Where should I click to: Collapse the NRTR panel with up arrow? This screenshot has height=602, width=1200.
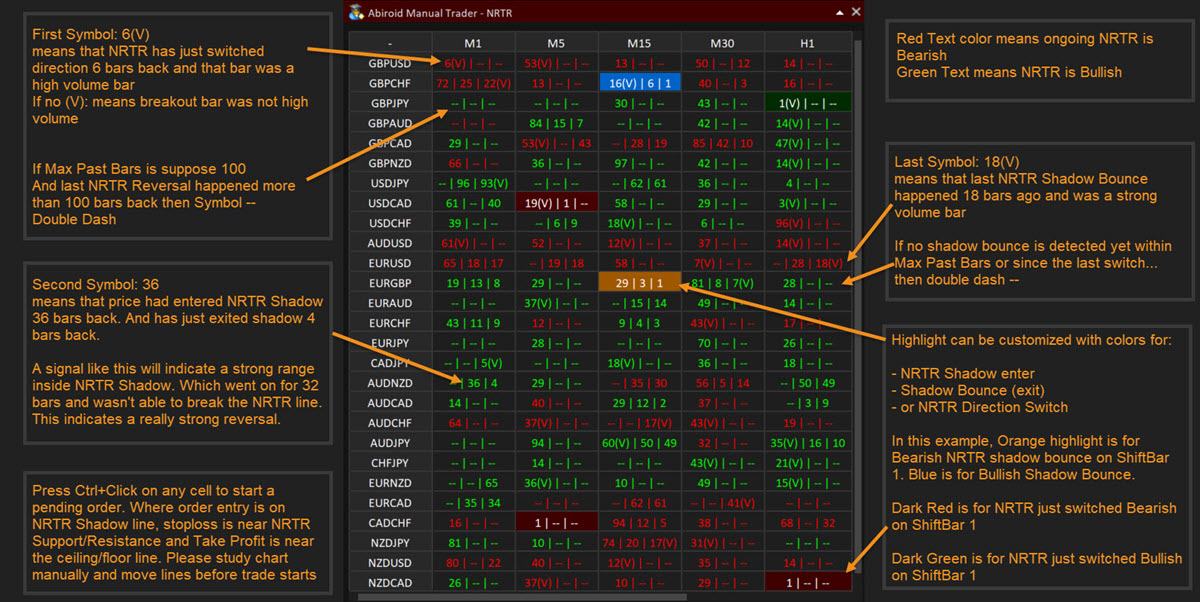coord(836,12)
